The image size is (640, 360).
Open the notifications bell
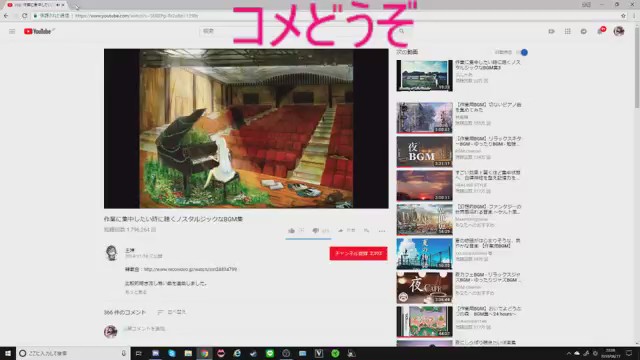tap(600, 31)
